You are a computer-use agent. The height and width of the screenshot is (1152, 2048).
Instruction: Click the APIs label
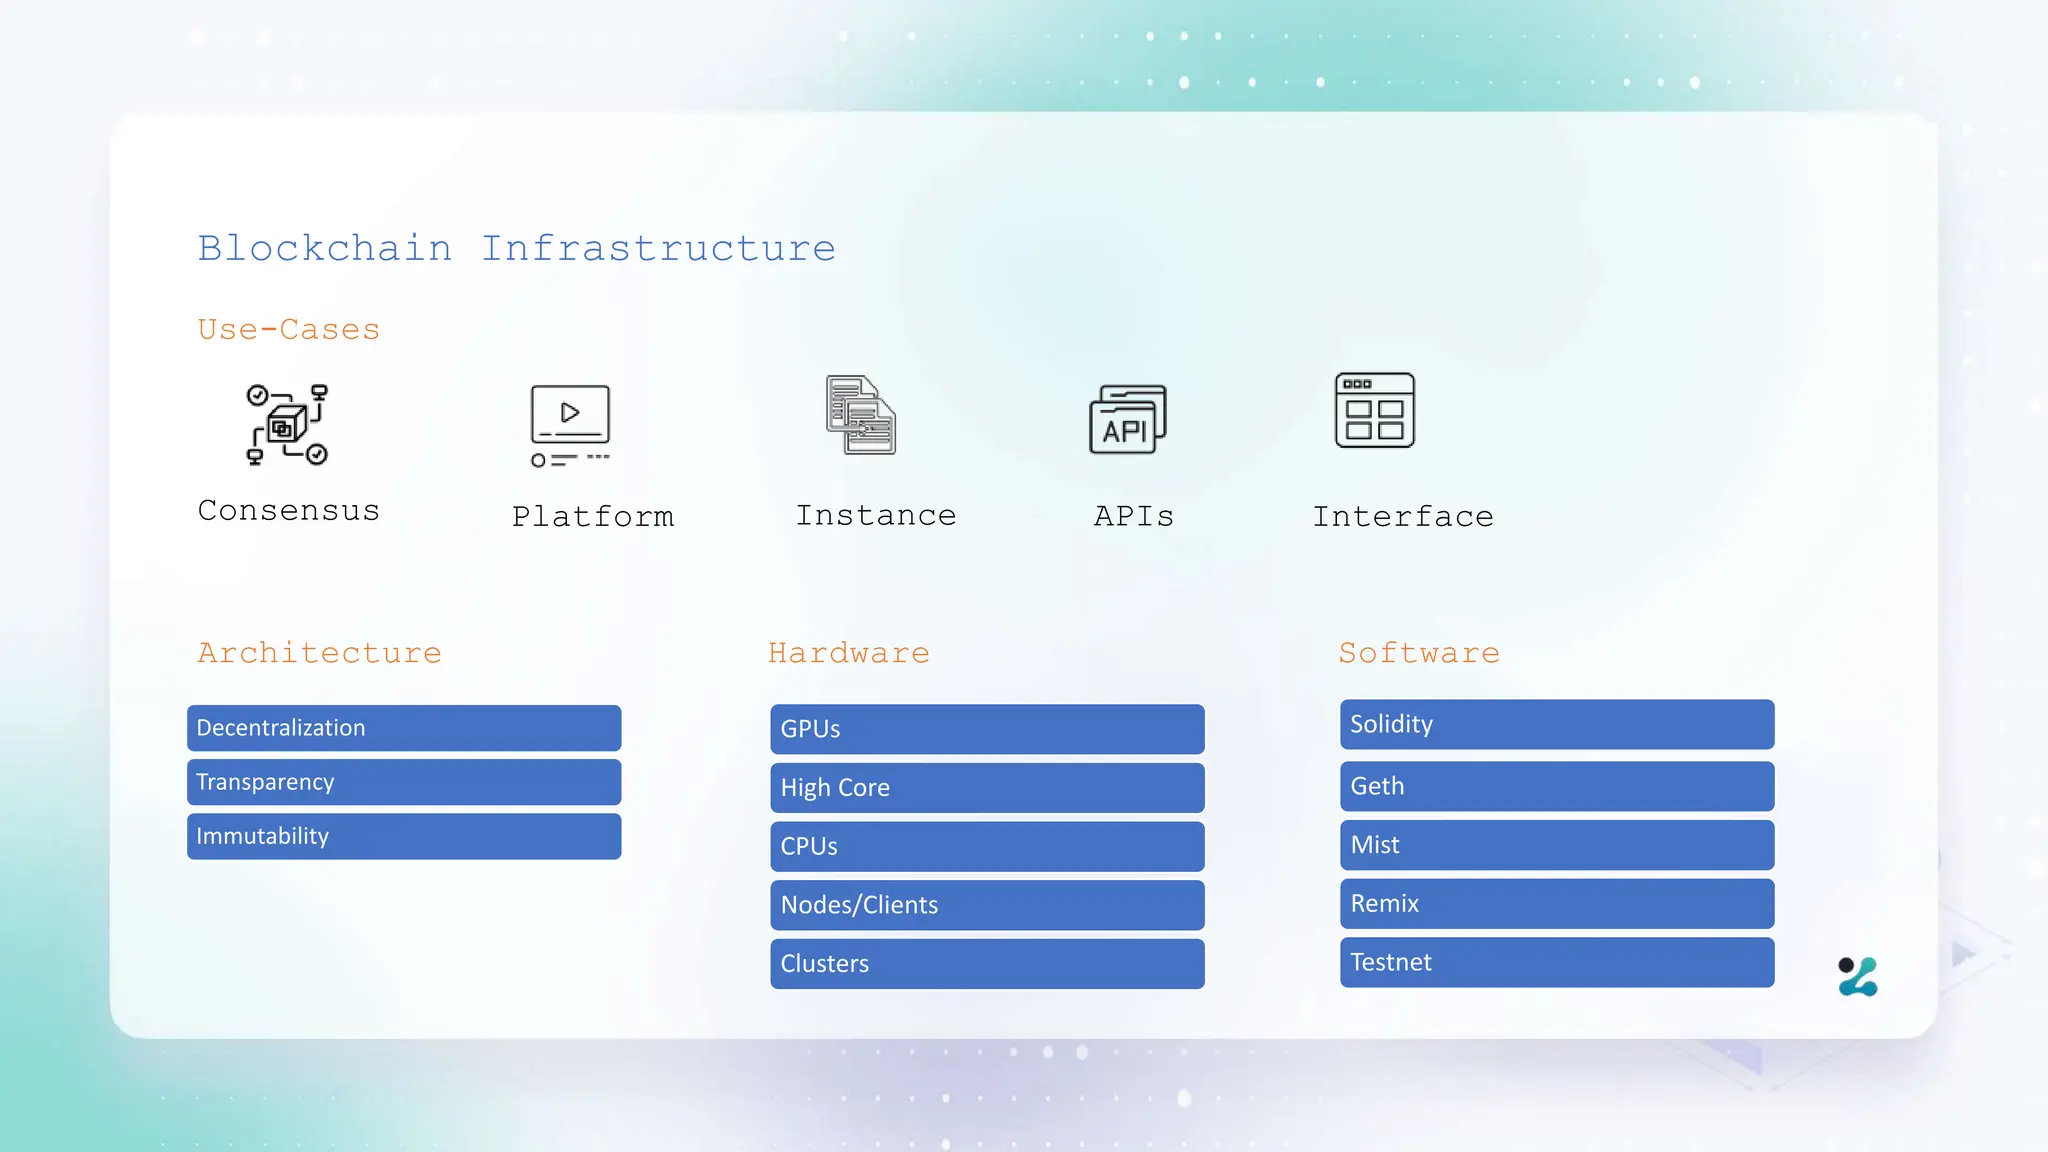[x=1133, y=516]
